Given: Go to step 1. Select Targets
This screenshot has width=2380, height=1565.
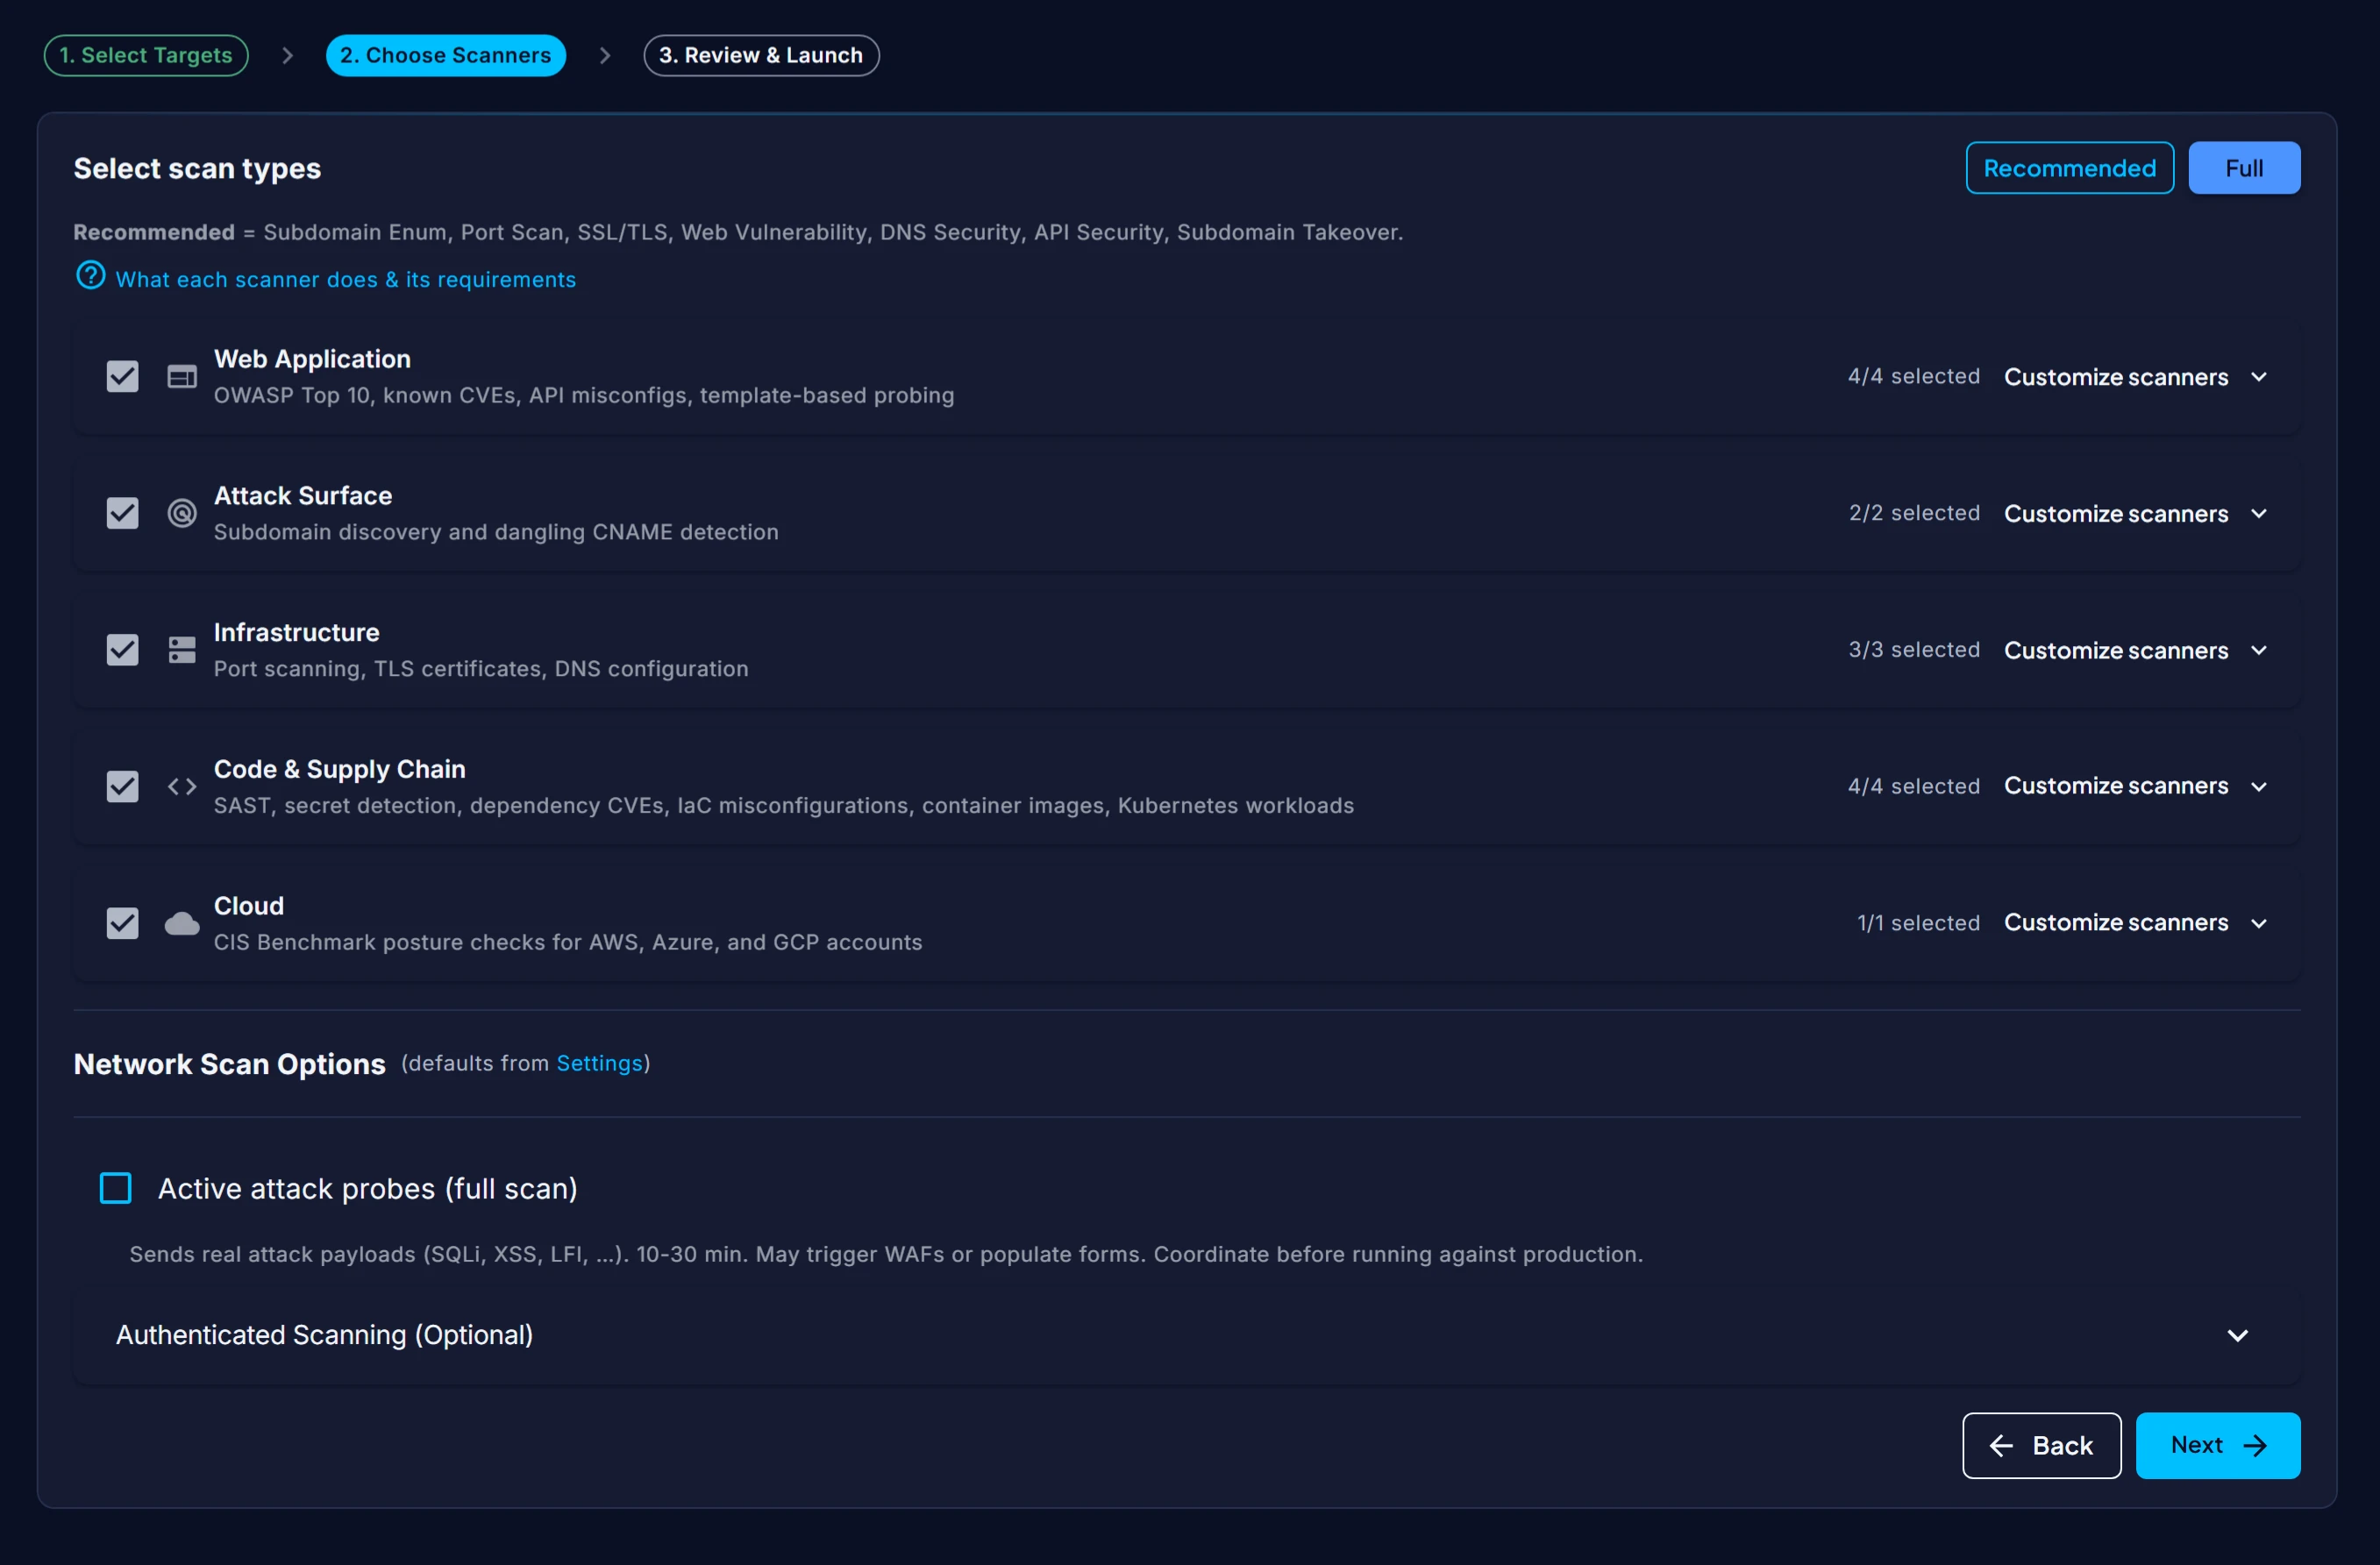Looking at the screenshot, I should (x=146, y=55).
